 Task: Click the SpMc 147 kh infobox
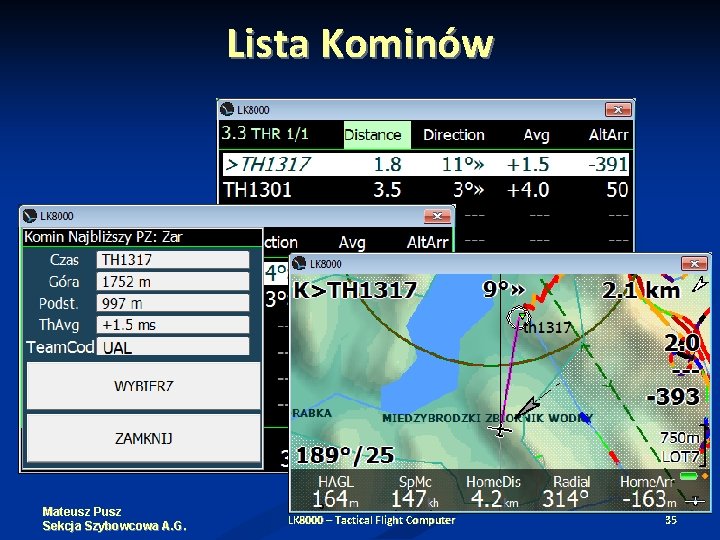tap(415, 492)
